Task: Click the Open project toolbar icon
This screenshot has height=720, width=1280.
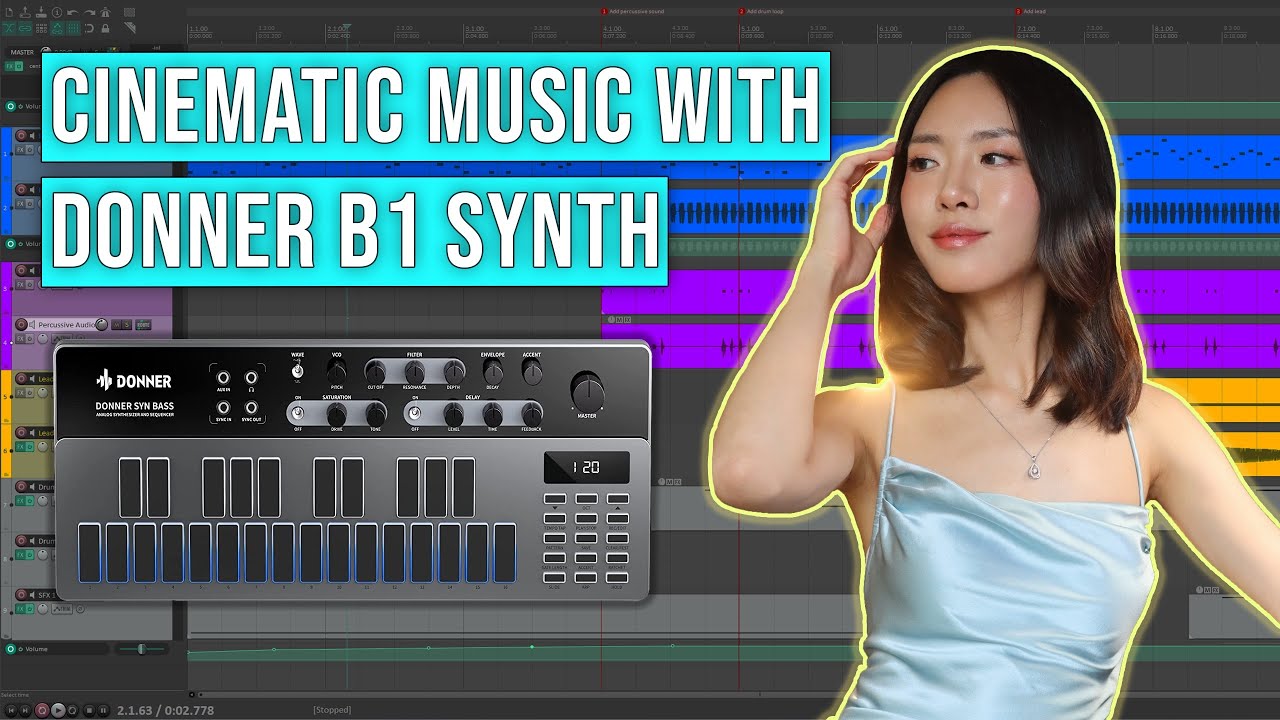Action: point(25,12)
